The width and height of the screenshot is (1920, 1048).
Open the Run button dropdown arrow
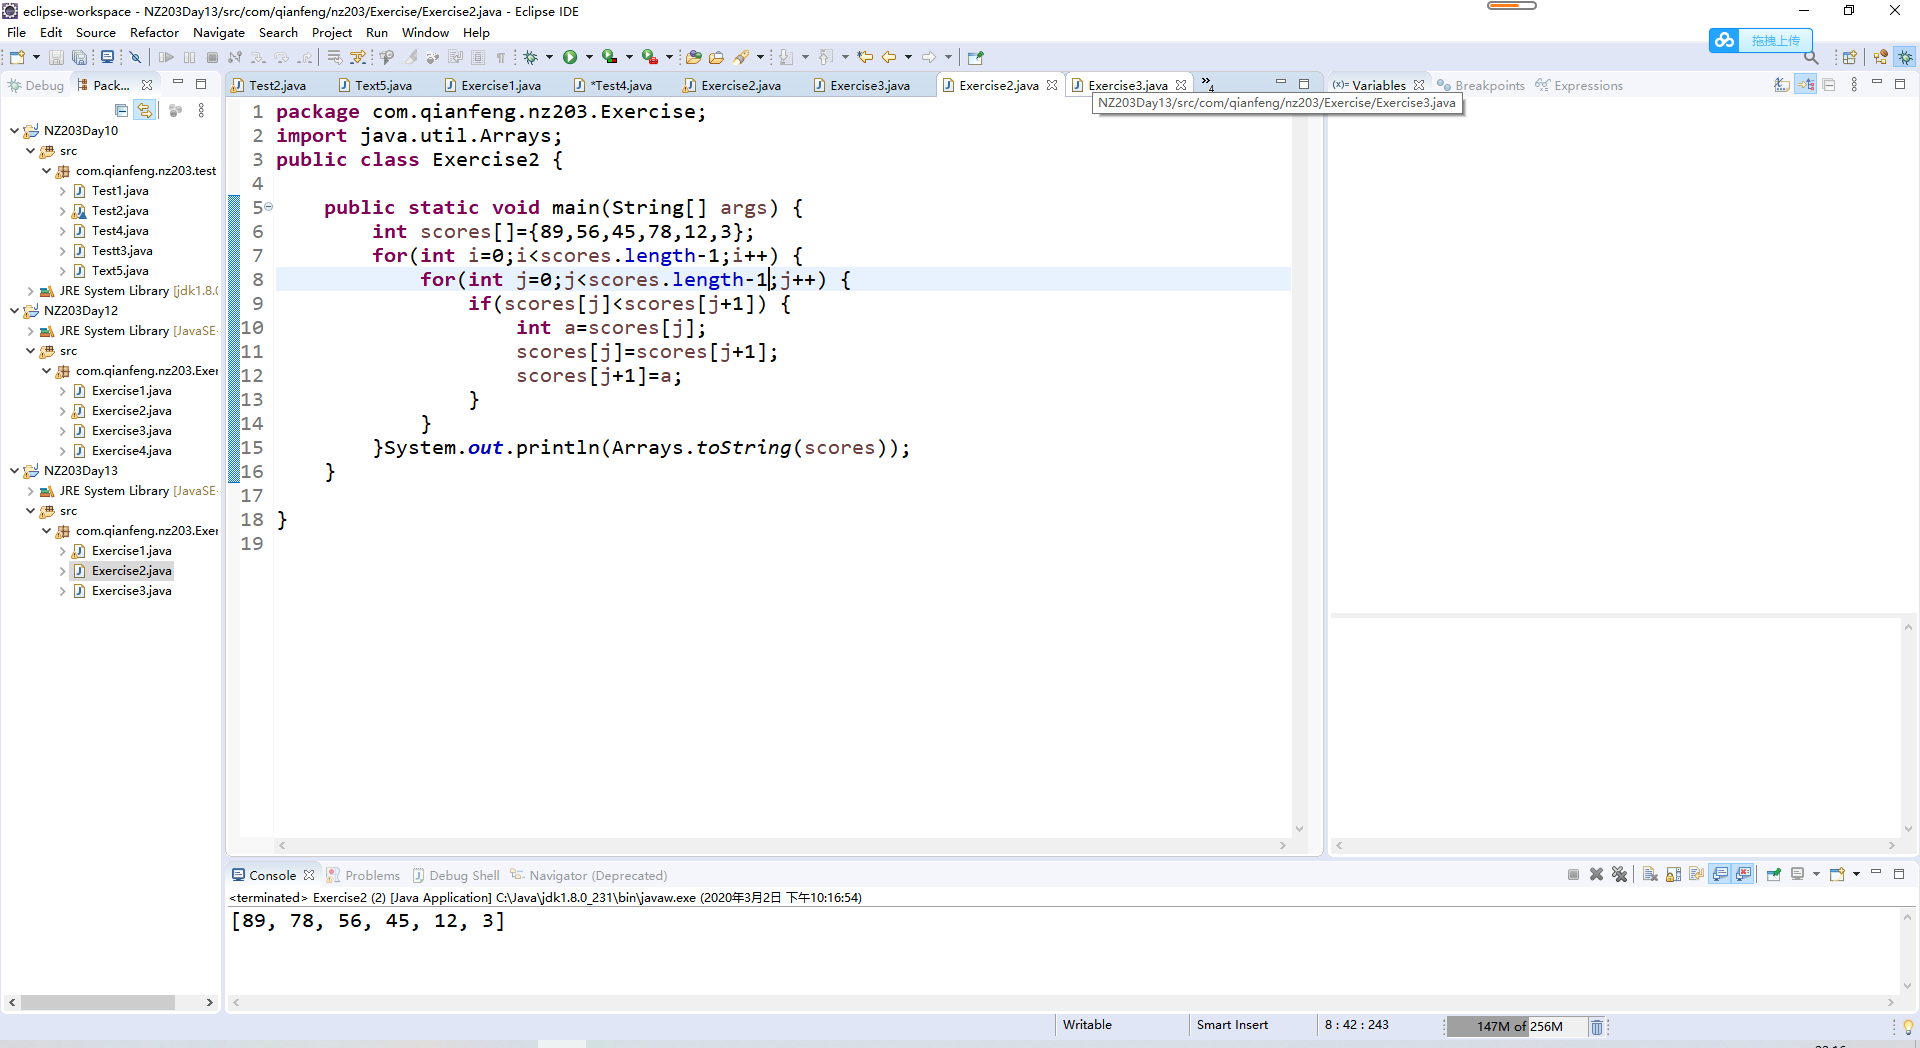click(589, 57)
